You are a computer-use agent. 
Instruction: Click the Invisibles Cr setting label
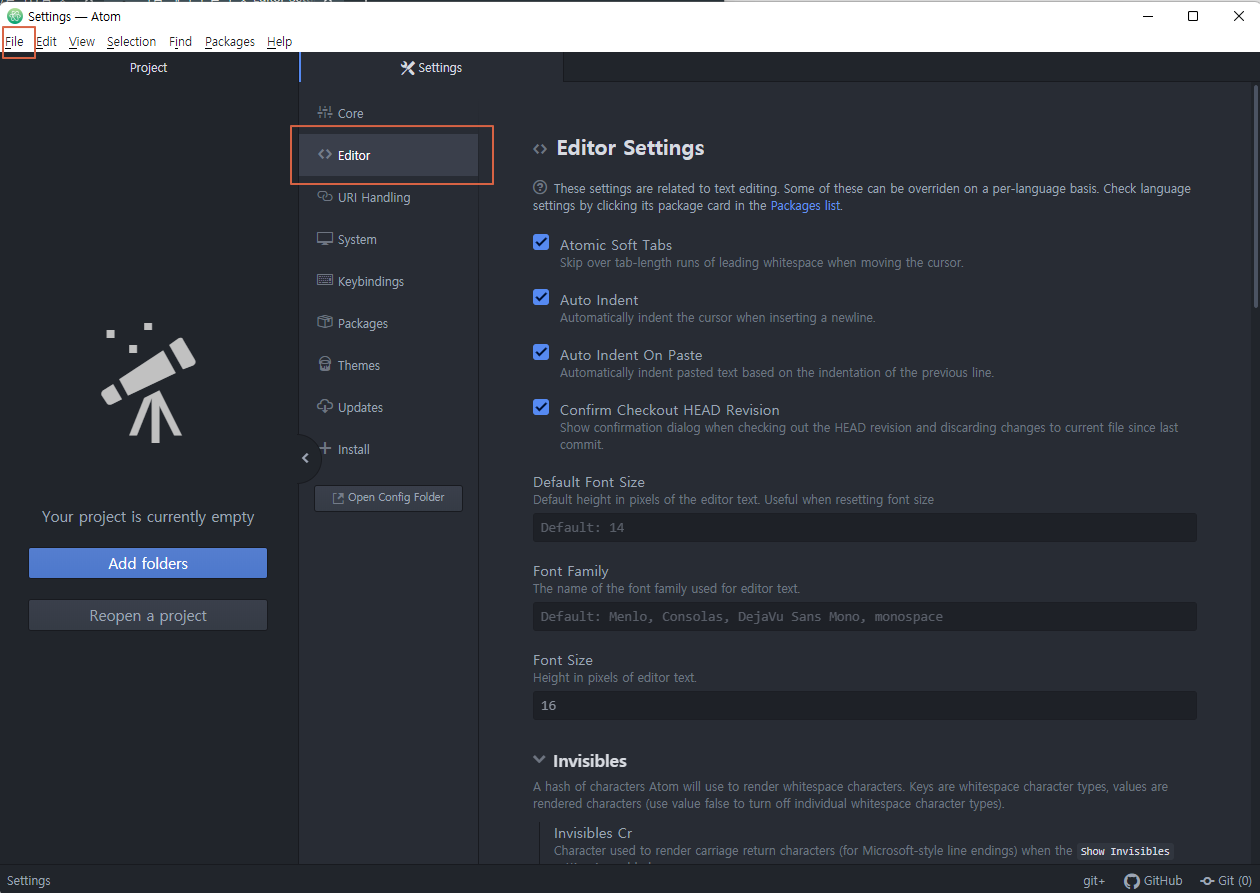tap(595, 833)
